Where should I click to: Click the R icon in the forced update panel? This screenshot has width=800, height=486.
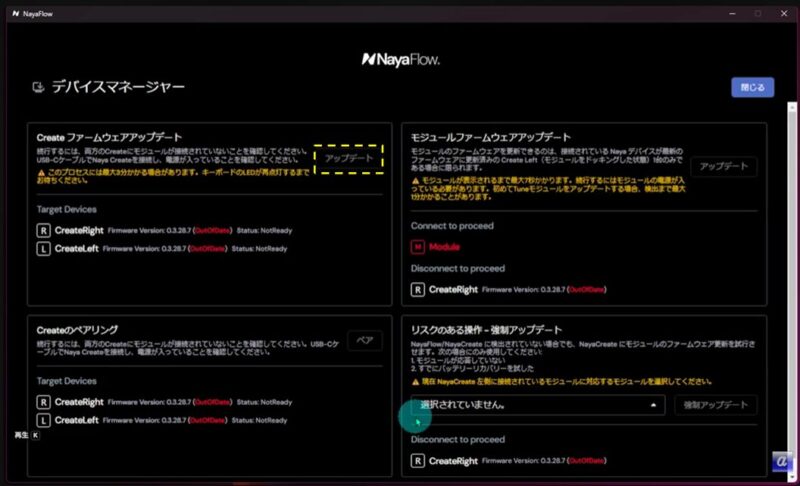tap(418, 461)
